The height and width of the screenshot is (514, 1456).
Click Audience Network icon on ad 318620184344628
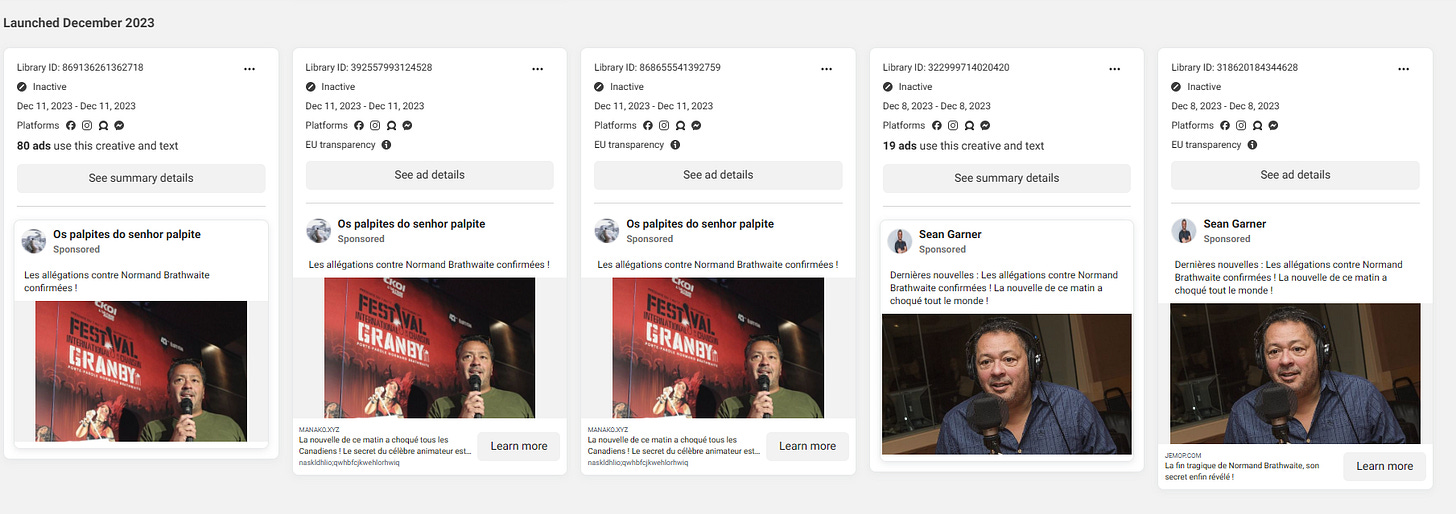[x=1257, y=126]
